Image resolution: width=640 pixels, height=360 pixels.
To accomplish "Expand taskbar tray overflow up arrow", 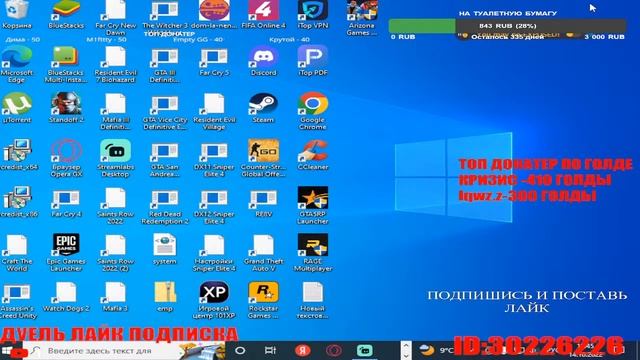I will 405,346.
